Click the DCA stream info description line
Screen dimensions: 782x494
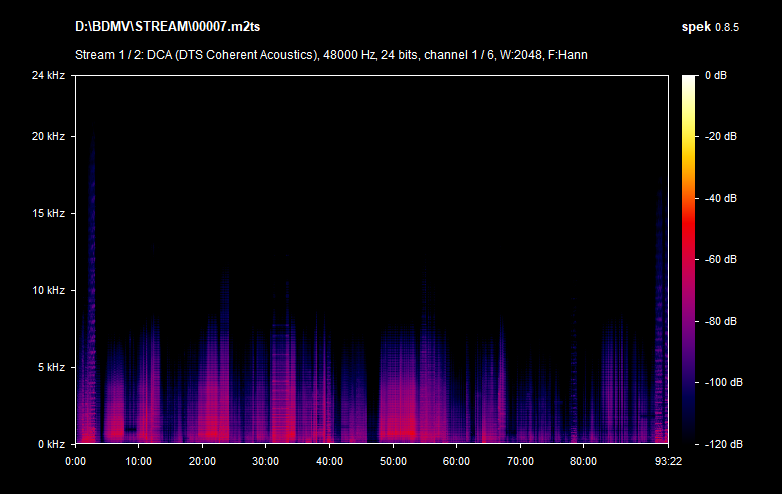[x=330, y=54]
